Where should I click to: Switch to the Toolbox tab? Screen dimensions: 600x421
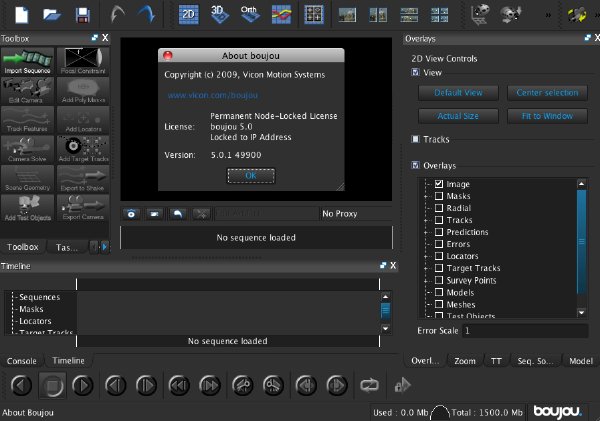[x=23, y=247]
